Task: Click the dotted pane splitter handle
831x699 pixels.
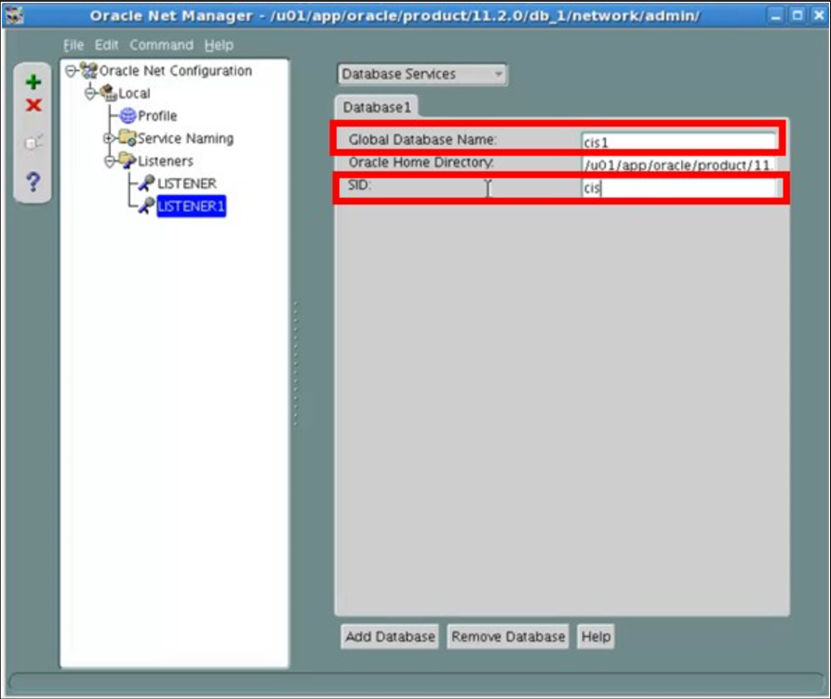Action: (x=295, y=364)
